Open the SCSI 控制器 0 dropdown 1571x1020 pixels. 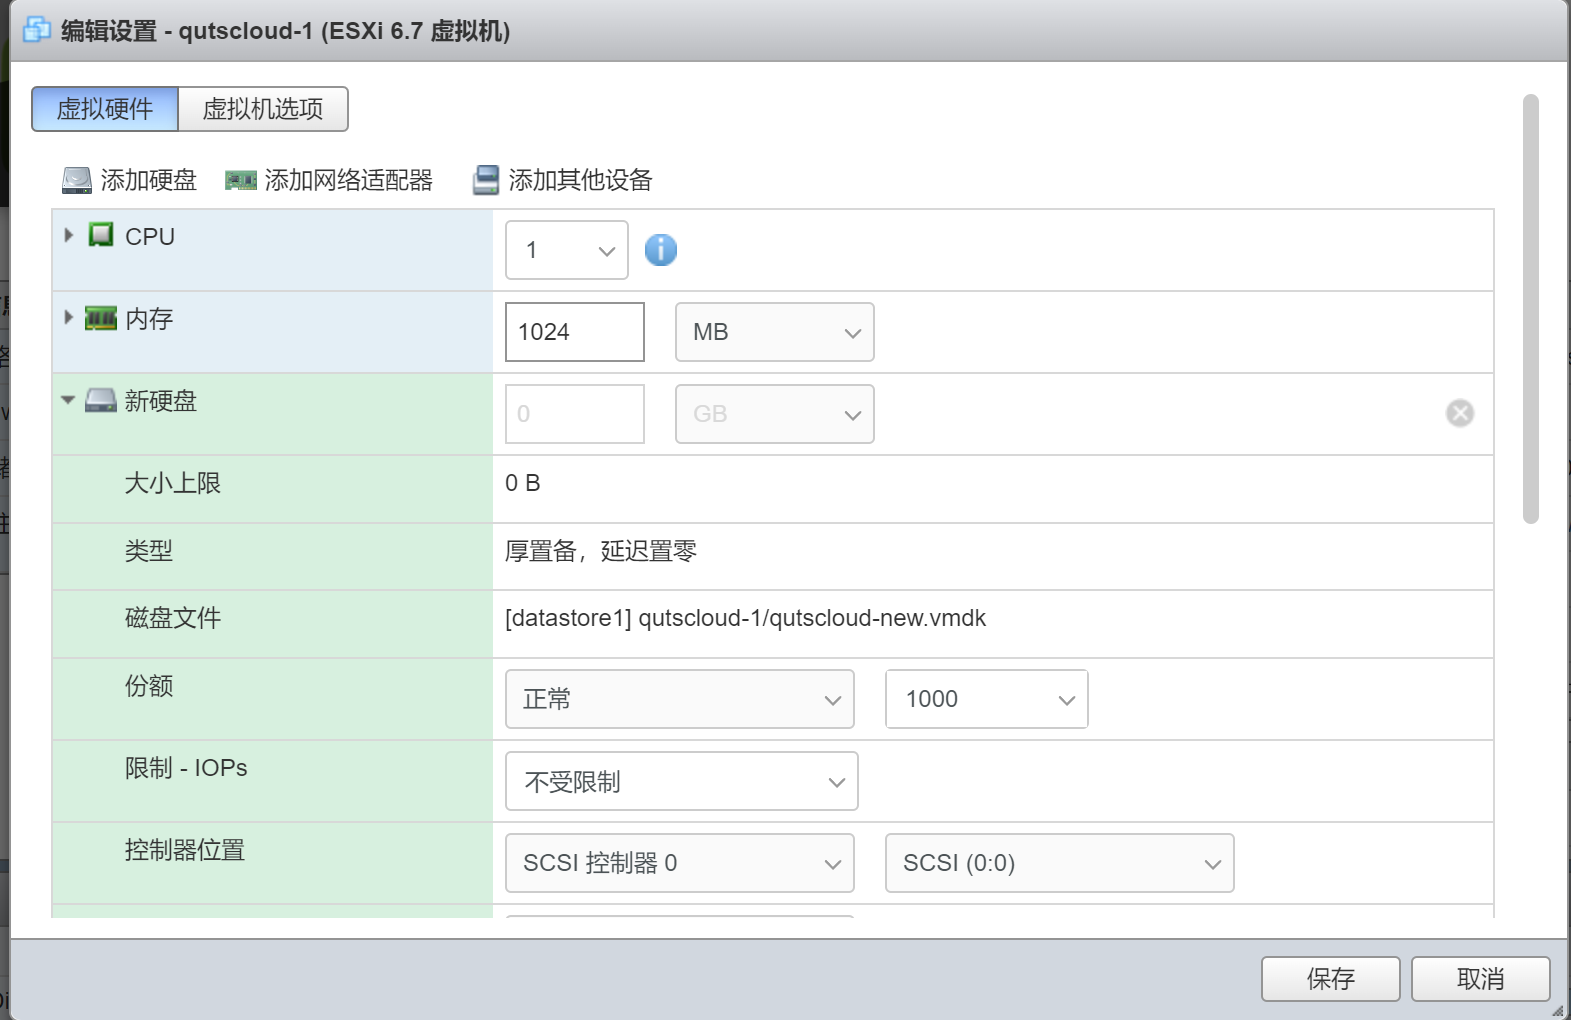pyautogui.click(x=680, y=863)
